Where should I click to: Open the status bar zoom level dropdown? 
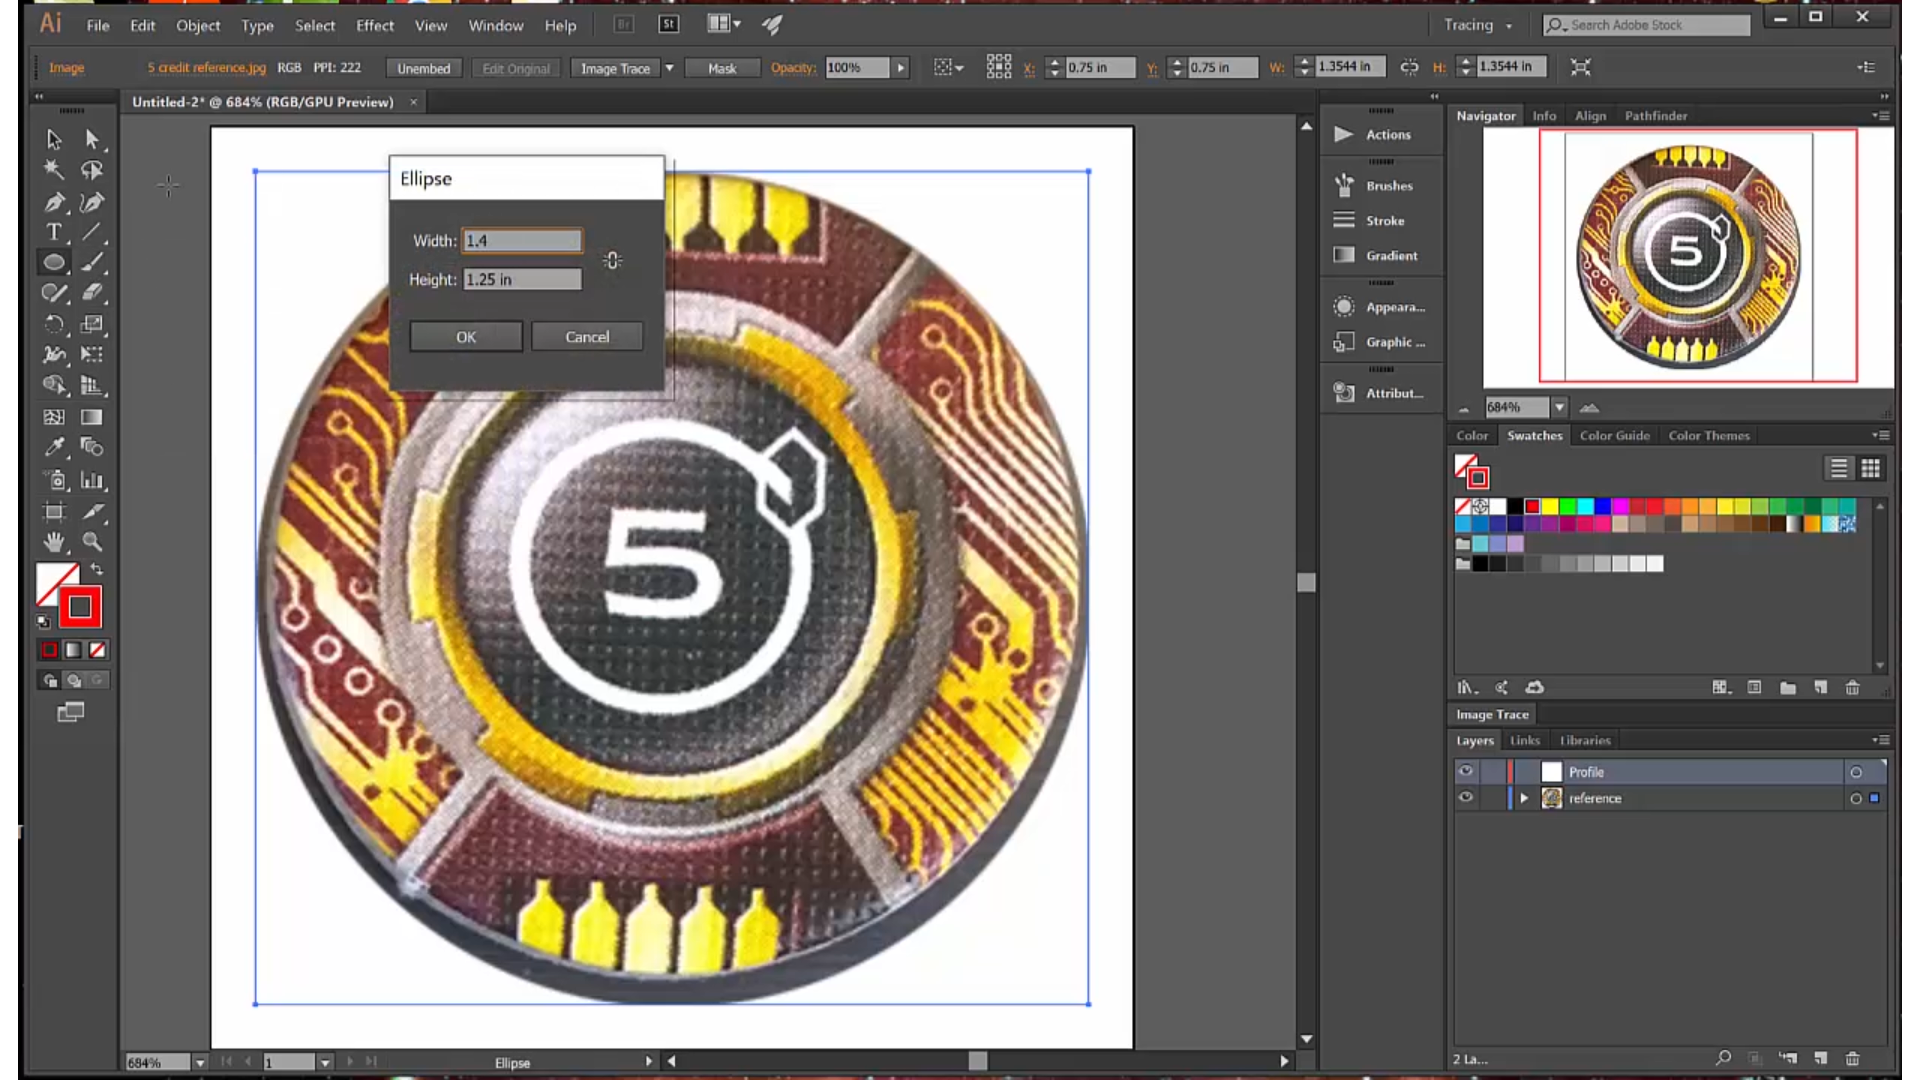click(x=199, y=1062)
